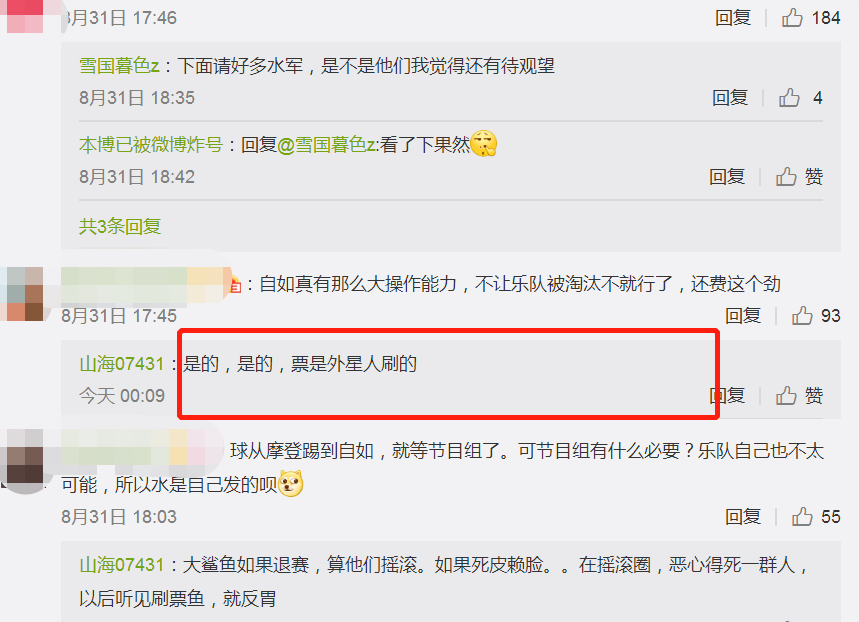Screen dimensions: 859x622
Task: Reply to the 18:42 comment by 本博已被微博炸号
Action: (727, 176)
